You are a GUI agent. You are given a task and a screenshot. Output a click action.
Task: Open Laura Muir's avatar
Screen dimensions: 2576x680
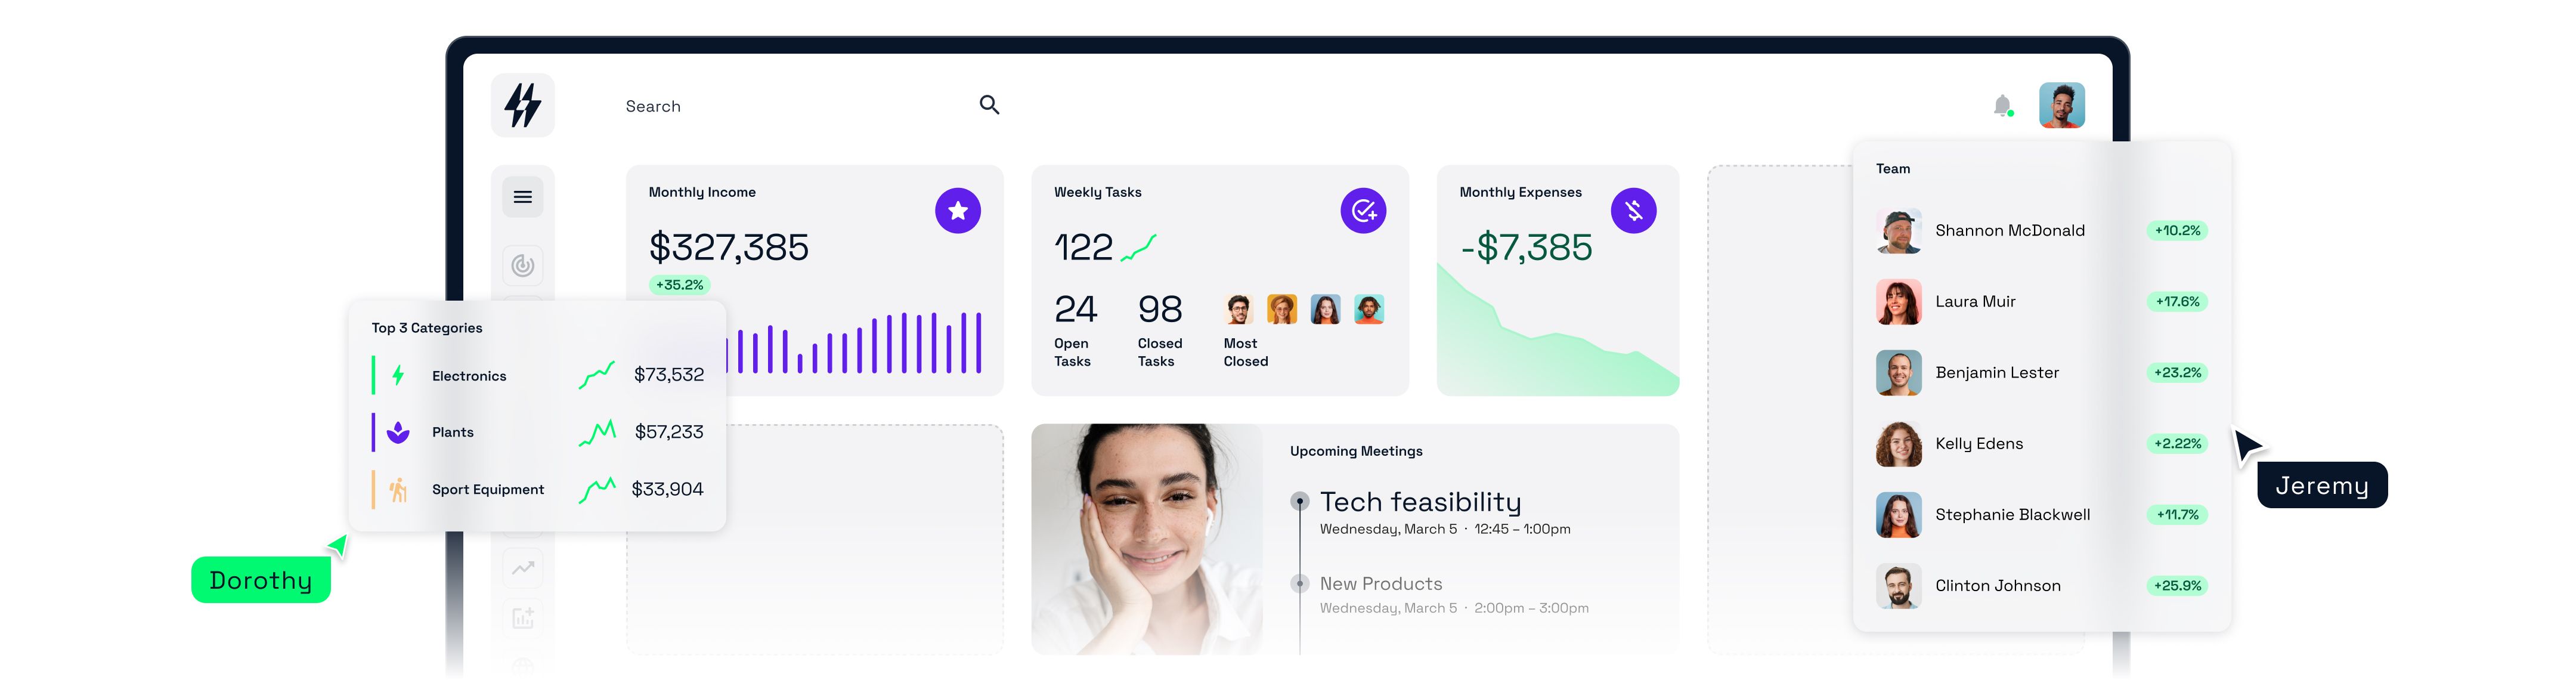coord(1898,302)
